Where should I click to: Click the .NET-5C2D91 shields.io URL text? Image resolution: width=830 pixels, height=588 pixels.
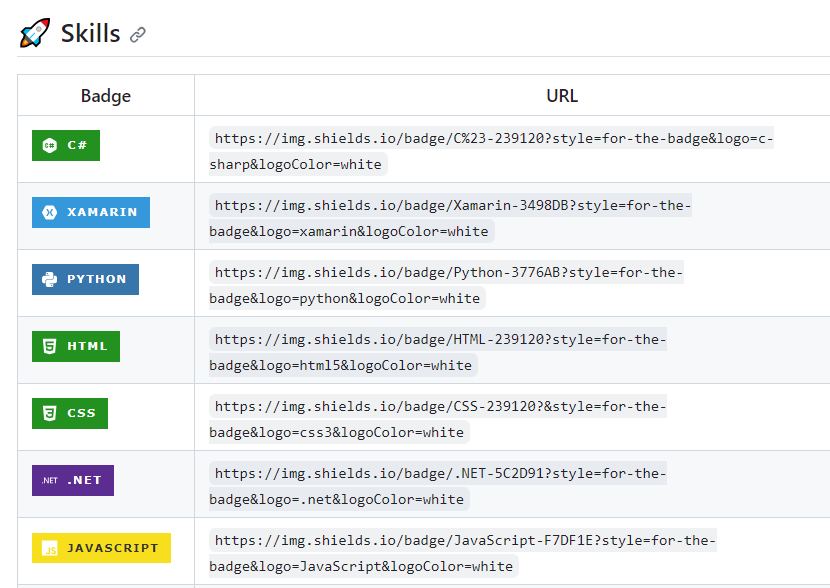tap(438, 486)
